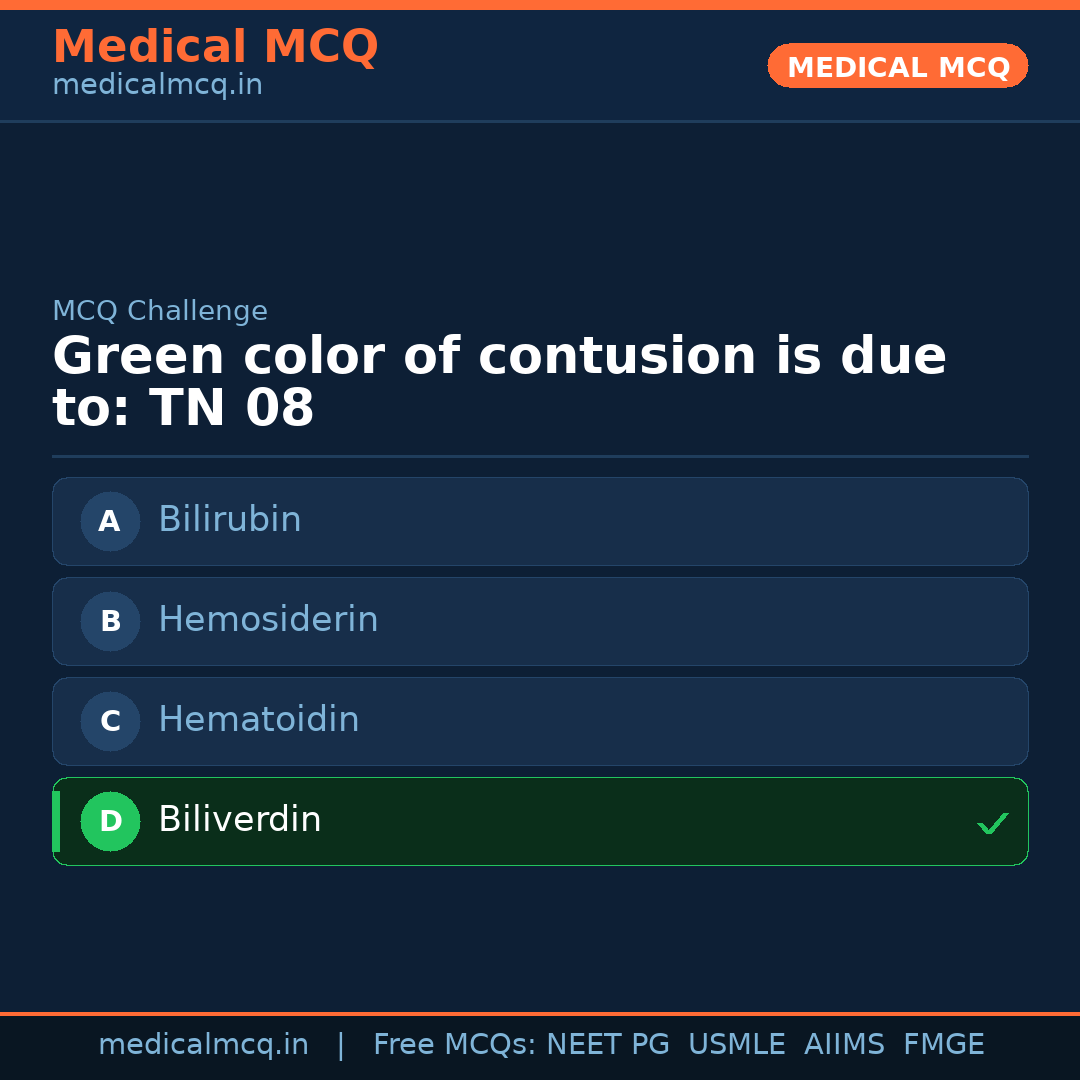Click the orange MEDICAL MCQ badge
Image resolution: width=1080 pixels, height=1080 pixels.
tap(898, 66)
